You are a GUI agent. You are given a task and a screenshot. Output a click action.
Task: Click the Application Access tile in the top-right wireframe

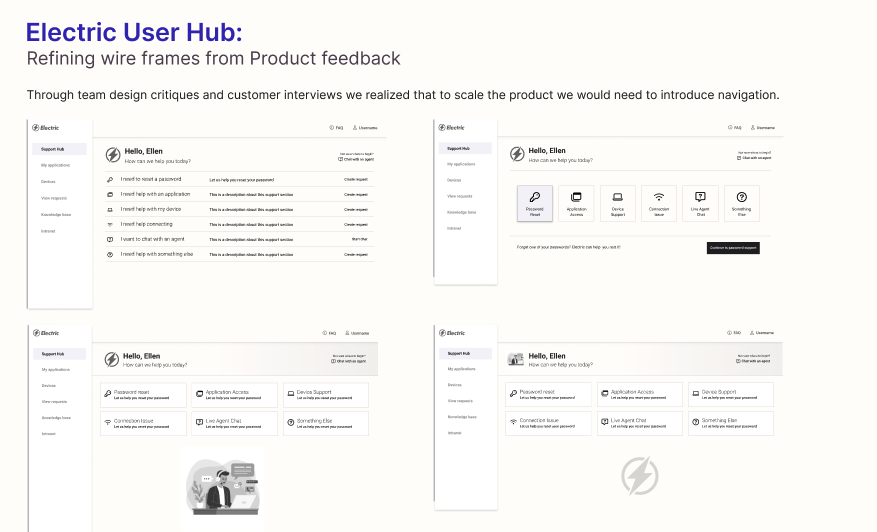pyautogui.click(x=576, y=203)
